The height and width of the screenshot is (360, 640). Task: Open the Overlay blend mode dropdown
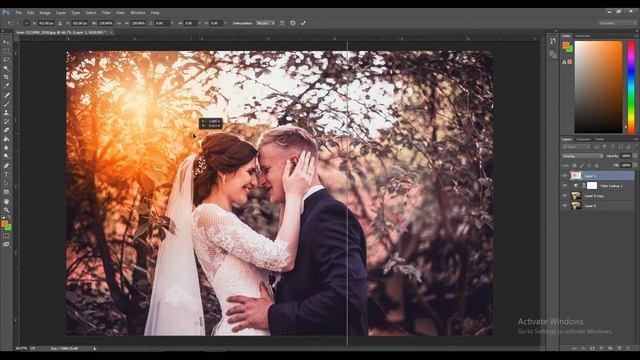click(x=582, y=156)
